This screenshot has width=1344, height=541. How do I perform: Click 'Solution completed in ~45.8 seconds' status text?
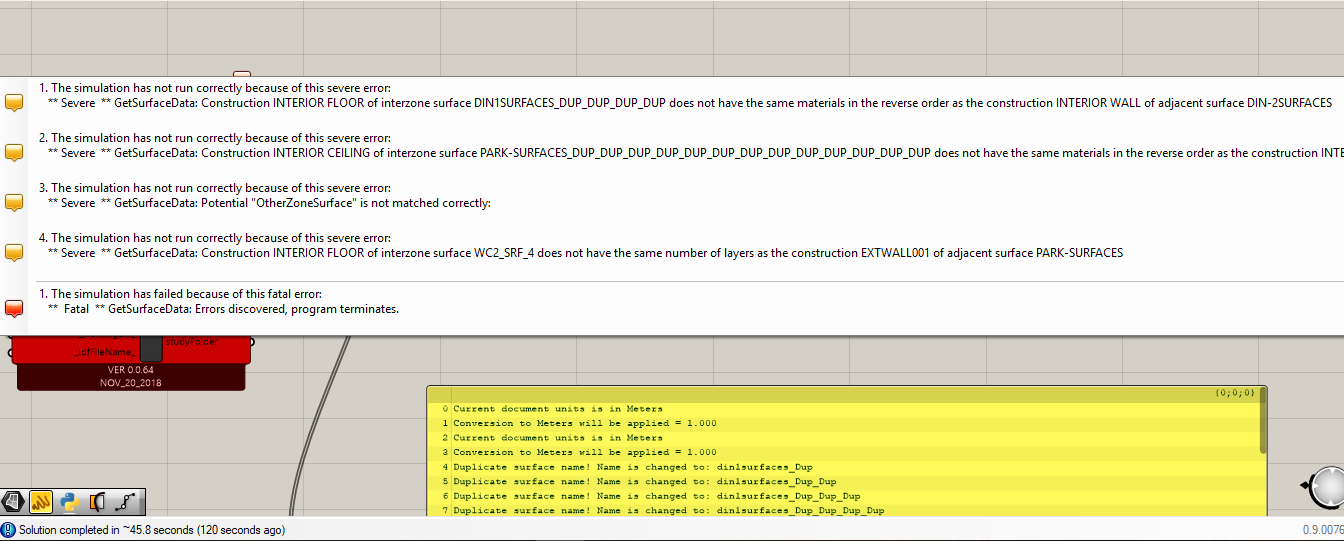coord(152,530)
